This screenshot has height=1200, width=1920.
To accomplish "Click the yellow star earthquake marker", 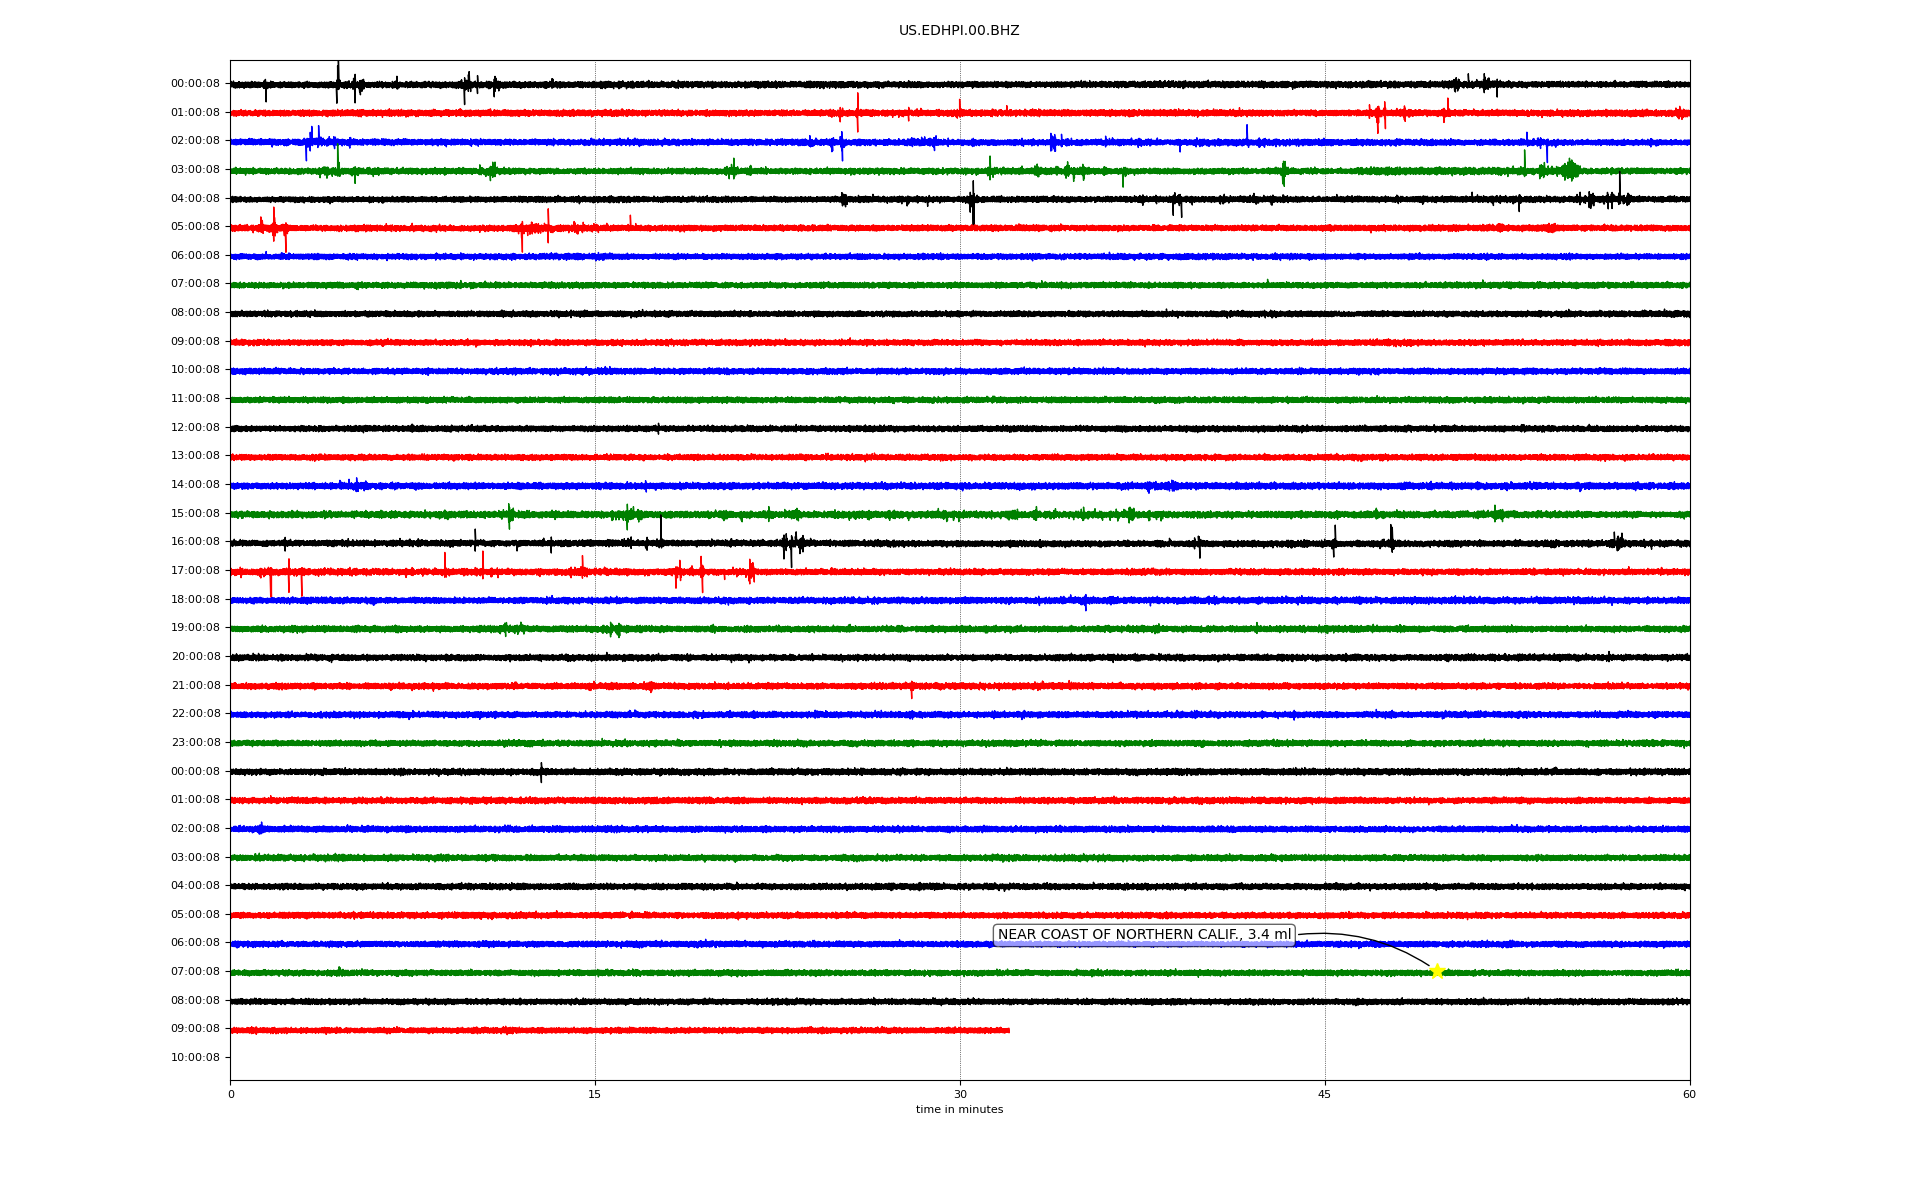I will click(1436, 971).
